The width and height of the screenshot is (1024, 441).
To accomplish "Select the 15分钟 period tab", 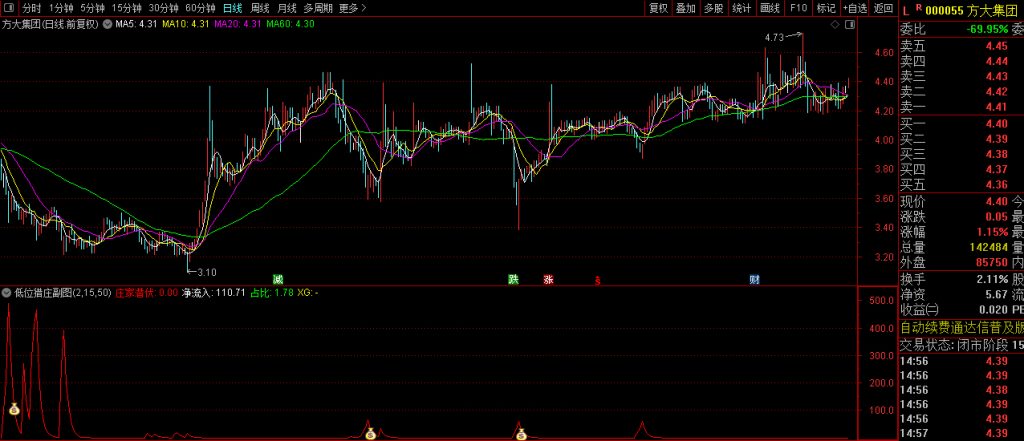I will tap(126, 8).
